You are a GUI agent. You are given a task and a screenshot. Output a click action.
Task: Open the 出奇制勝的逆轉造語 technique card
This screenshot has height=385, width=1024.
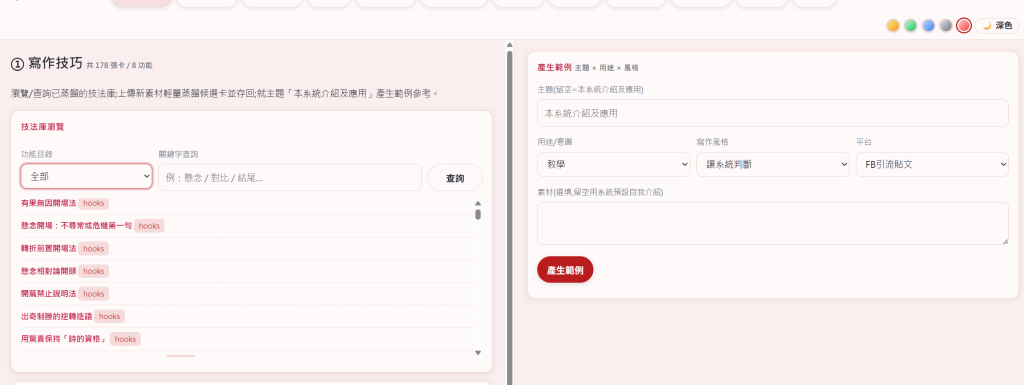[x=56, y=316]
